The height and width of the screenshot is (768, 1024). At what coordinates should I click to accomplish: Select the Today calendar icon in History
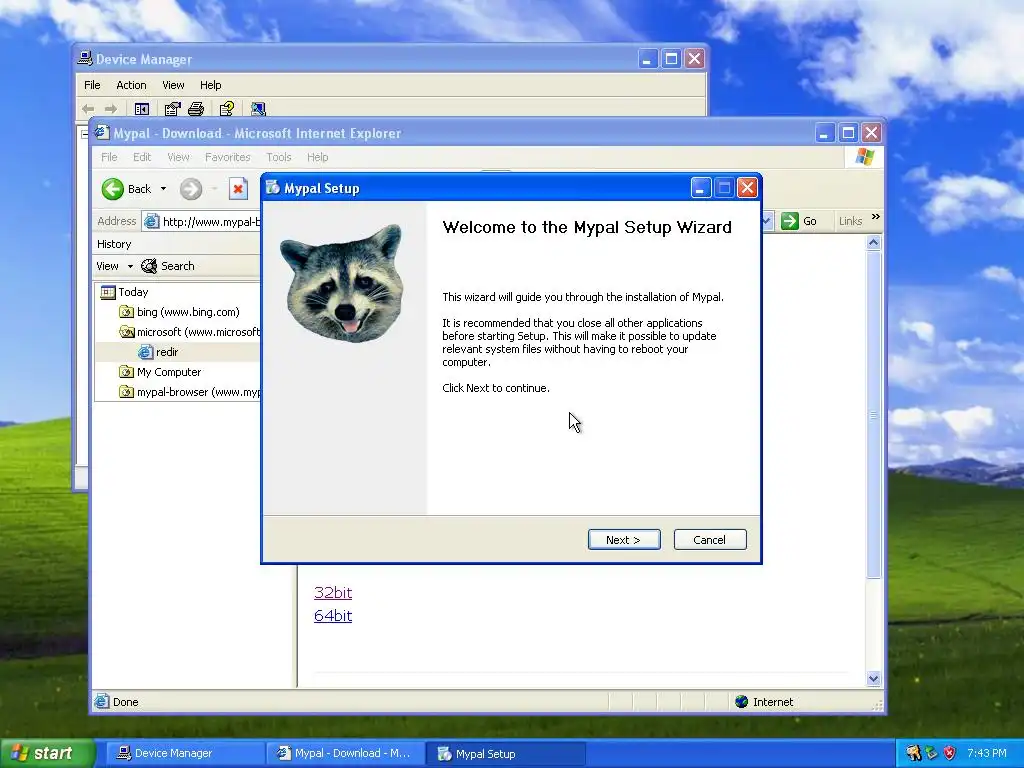click(x=108, y=292)
